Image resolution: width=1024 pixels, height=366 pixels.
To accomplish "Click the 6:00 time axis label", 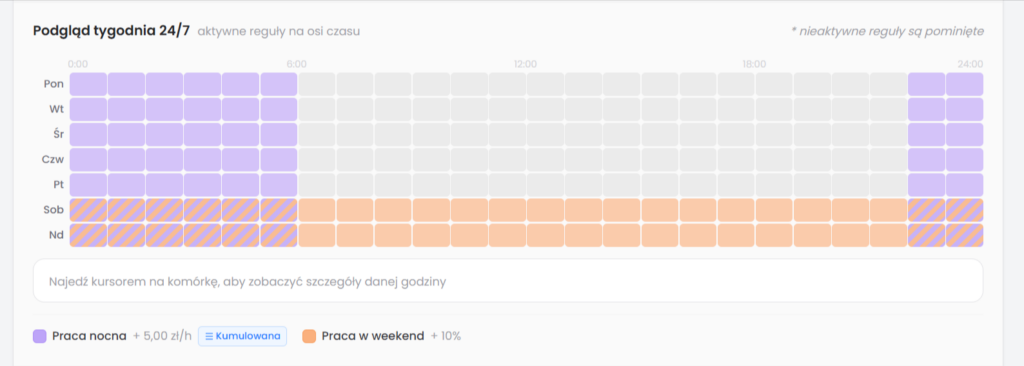I will (296, 64).
